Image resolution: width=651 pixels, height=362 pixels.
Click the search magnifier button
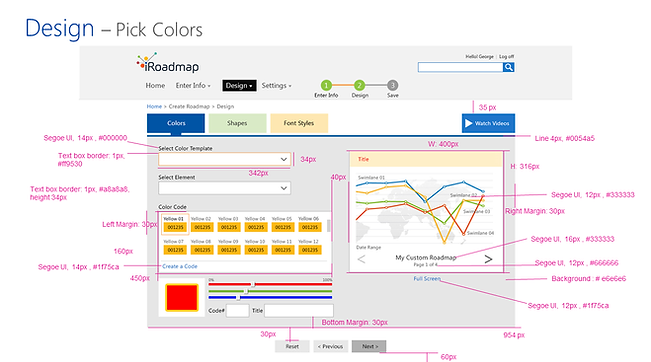(x=509, y=67)
